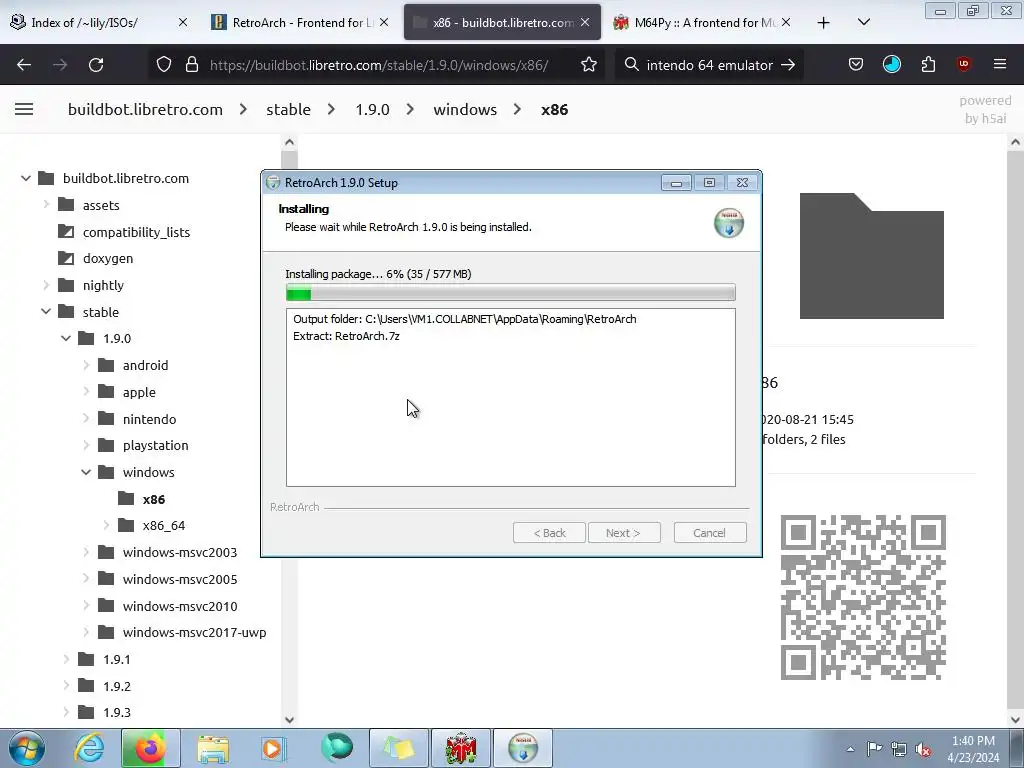Switch to the RetroArch Frontend tab
Viewport: 1024px width, 768px height.
pyautogui.click(x=293, y=23)
